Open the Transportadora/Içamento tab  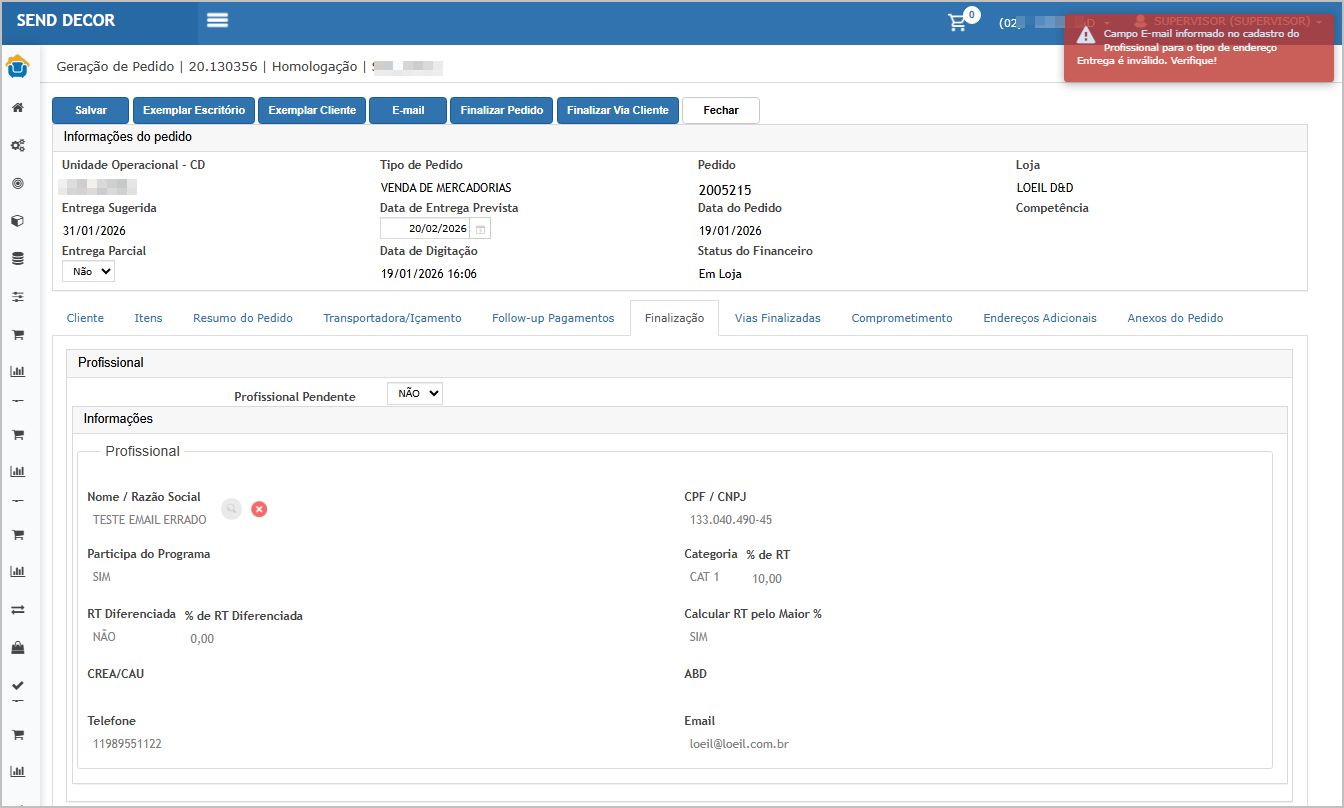click(392, 318)
